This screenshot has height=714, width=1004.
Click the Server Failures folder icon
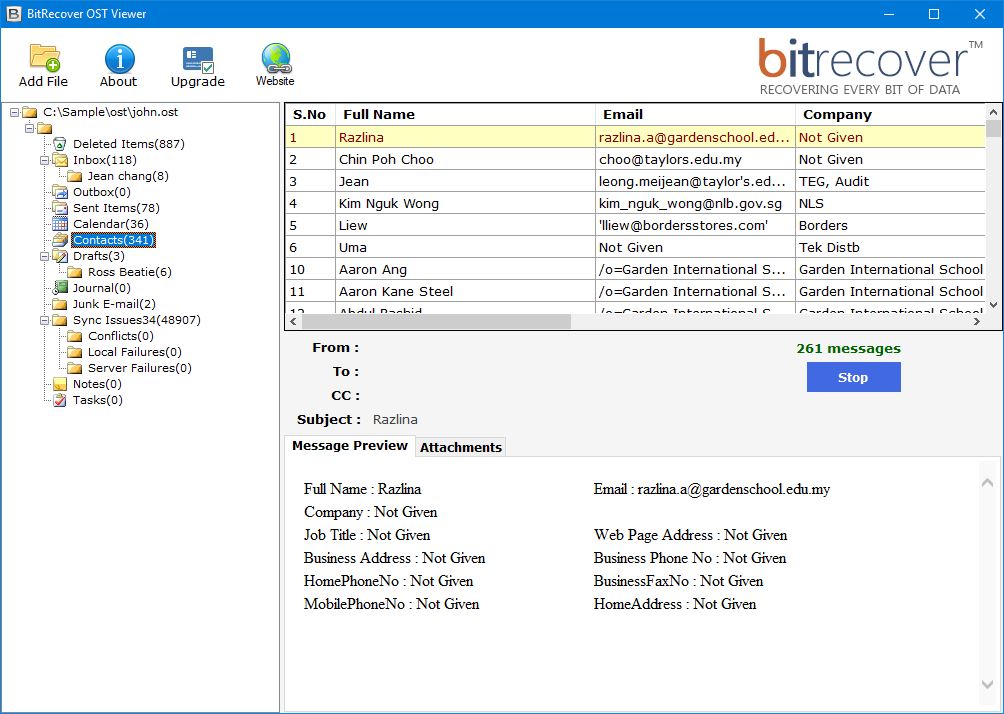point(75,368)
